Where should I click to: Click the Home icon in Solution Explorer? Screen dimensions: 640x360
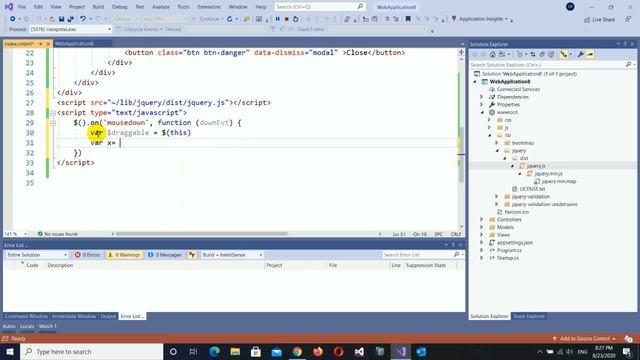pyautogui.click(x=493, y=54)
